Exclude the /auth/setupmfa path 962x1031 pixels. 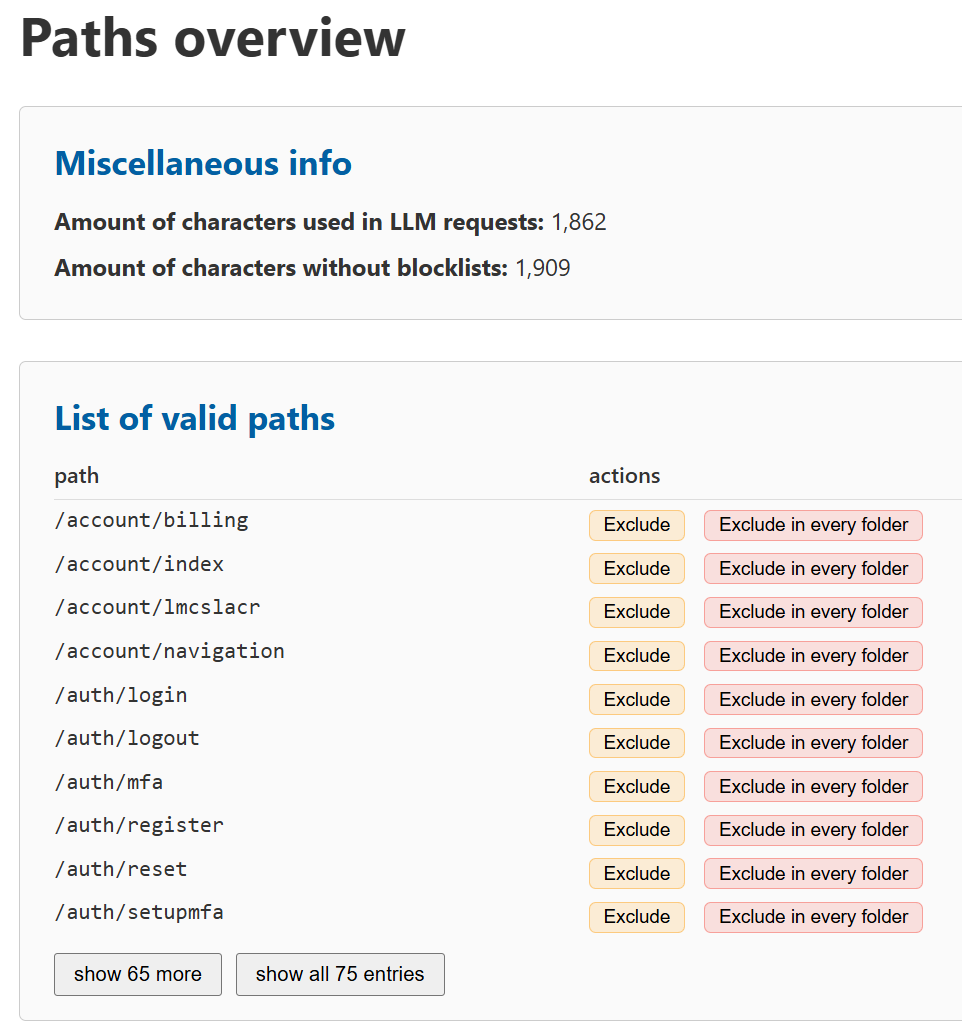click(636, 916)
